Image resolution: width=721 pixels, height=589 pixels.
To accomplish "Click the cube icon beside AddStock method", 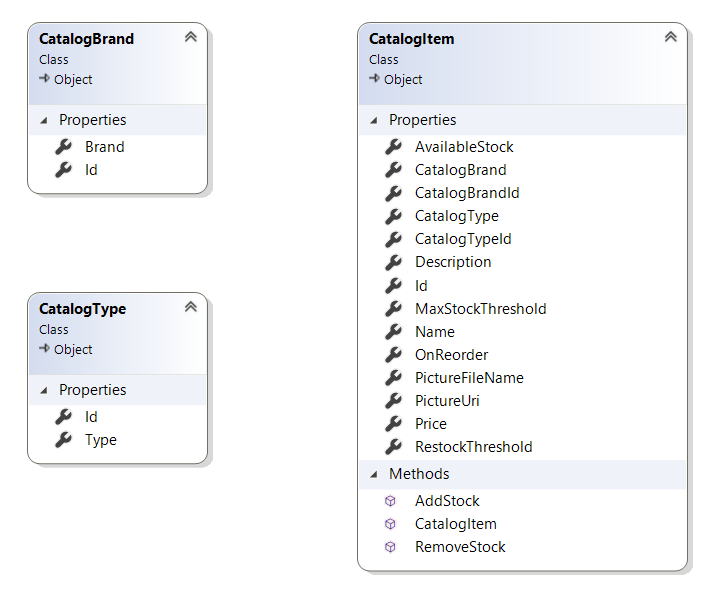I will [390, 501].
